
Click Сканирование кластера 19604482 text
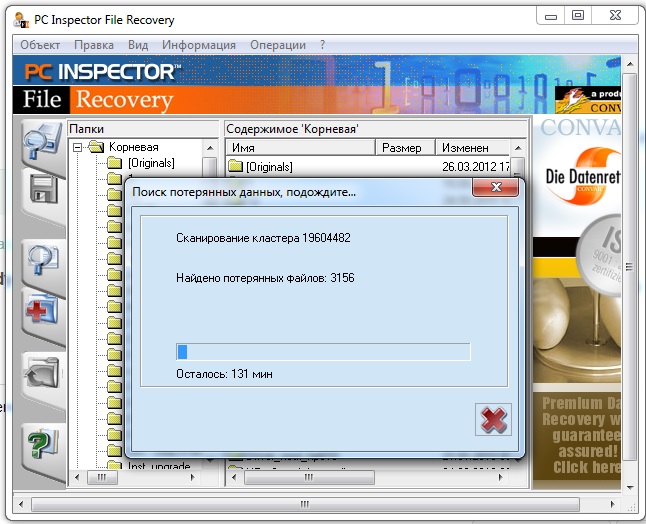(x=263, y=238)
